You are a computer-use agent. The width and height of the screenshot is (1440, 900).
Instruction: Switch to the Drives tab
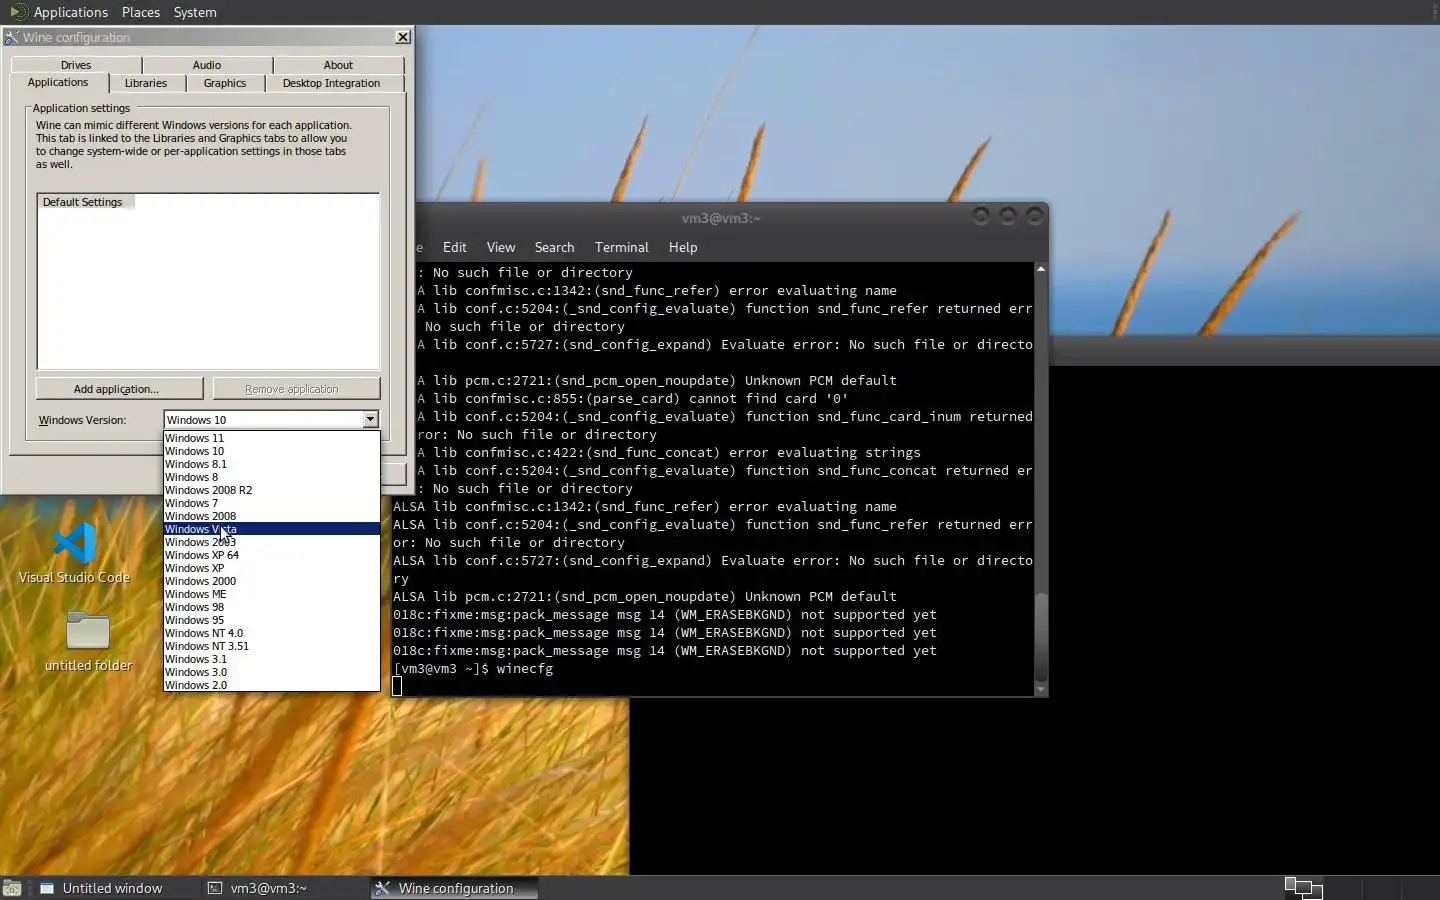[x=76, y=65]
